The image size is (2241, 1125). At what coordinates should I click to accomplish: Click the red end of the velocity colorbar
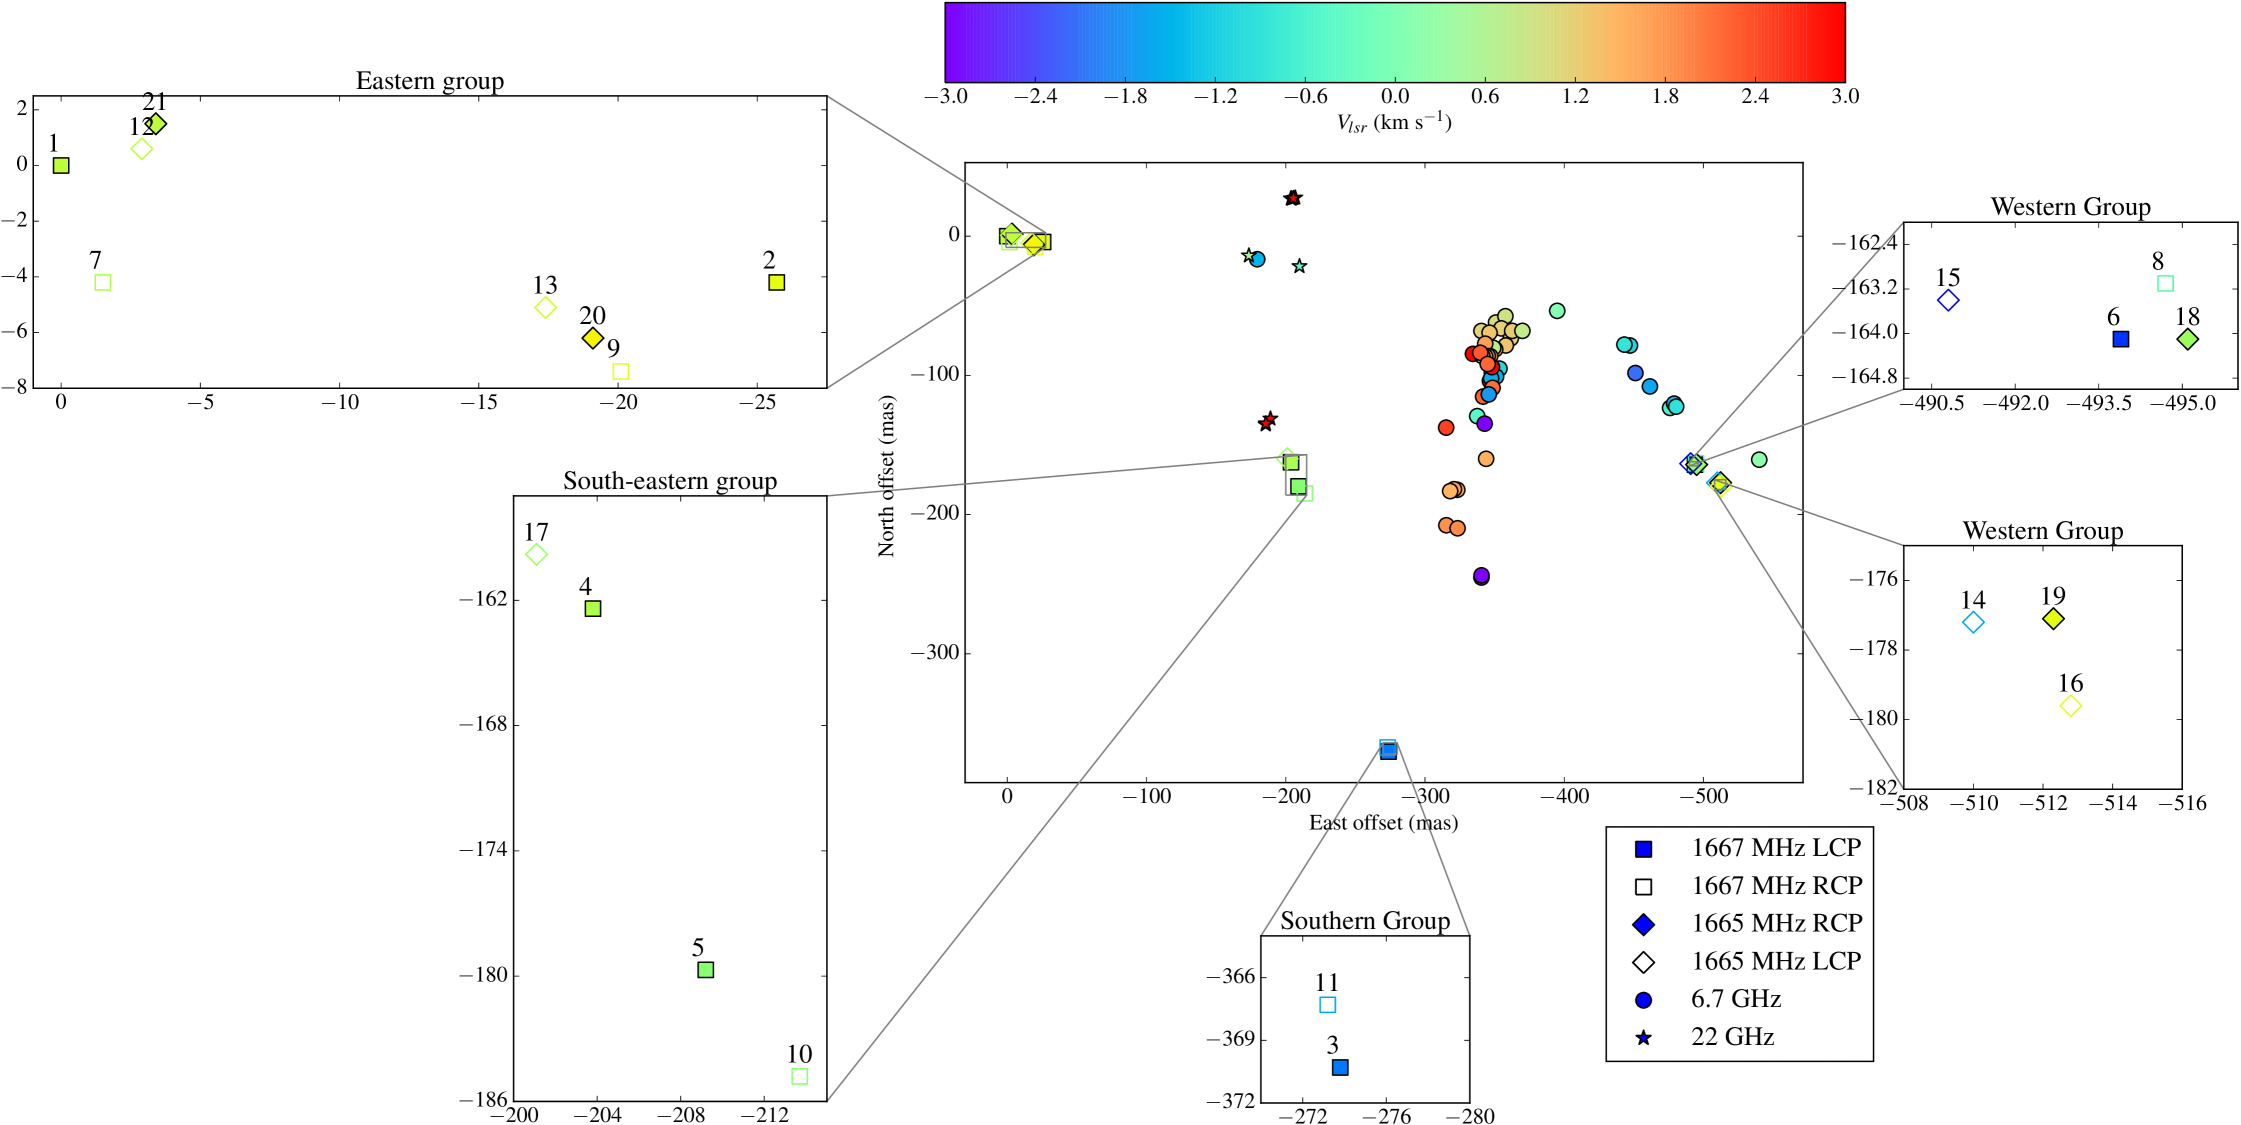(1834, 42)
